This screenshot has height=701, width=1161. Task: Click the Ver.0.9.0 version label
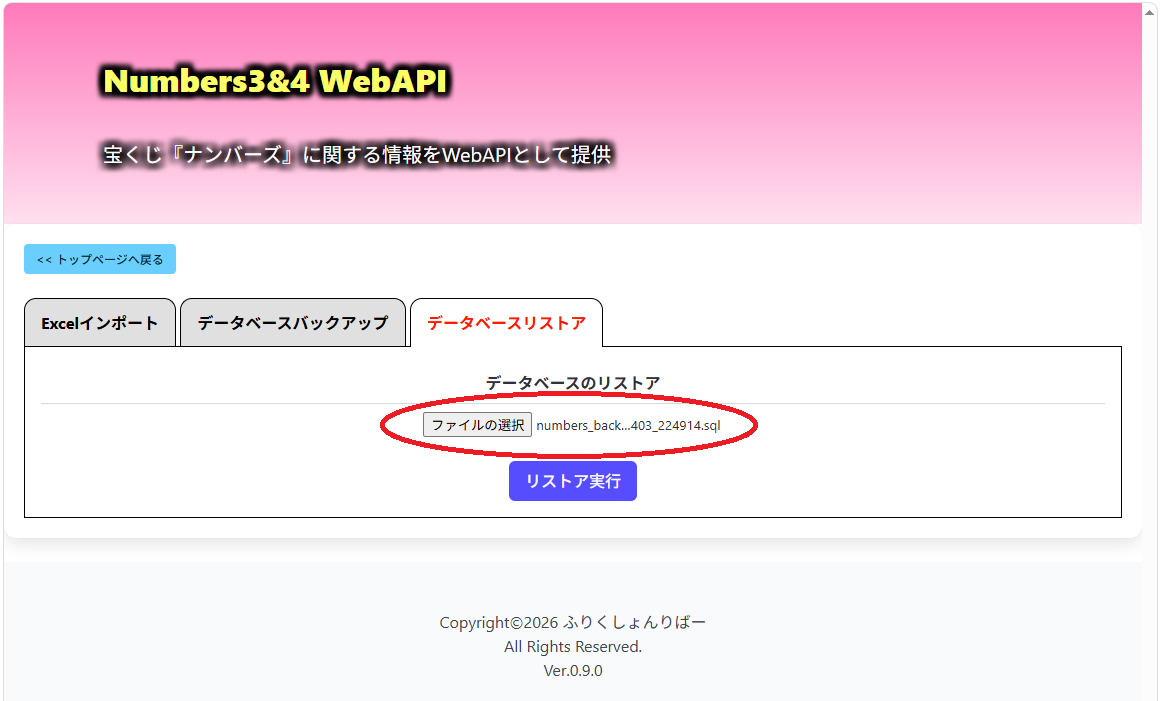[572, 671]
